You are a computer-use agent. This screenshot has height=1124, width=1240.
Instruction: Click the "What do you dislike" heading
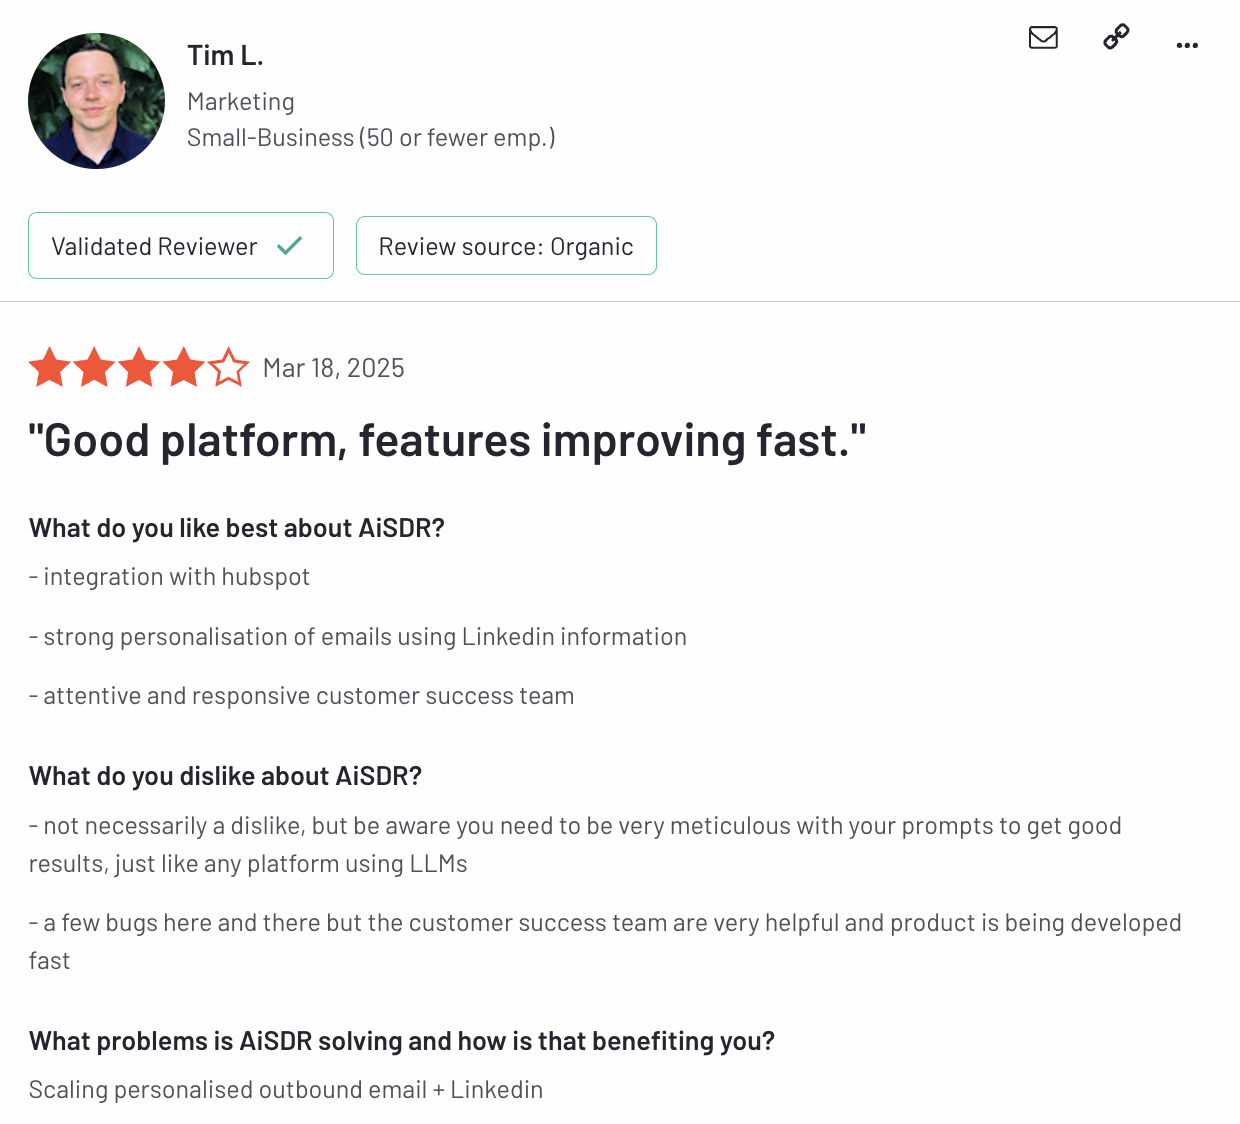point(225,776)
